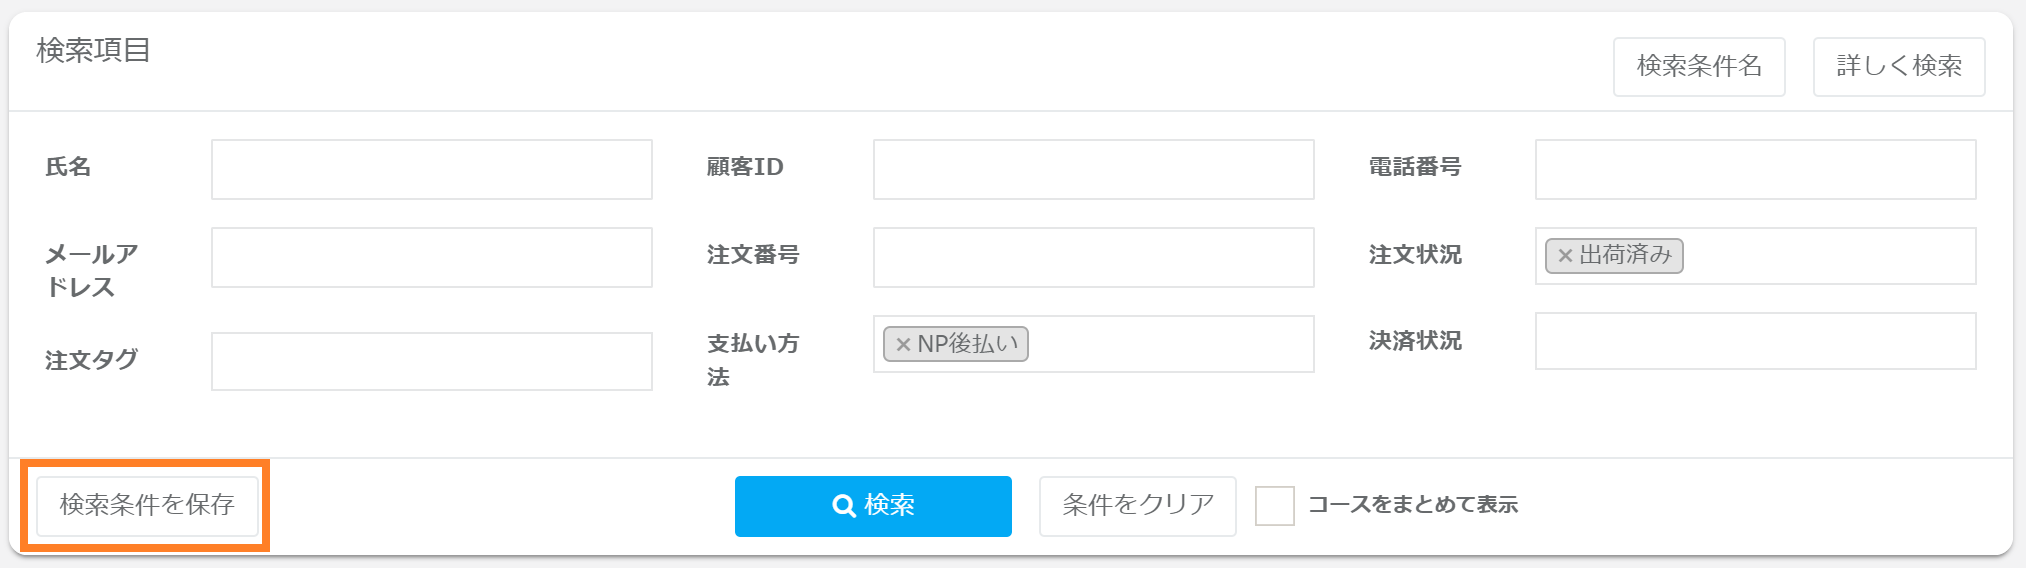
Task: Open the 検索条件名 button
Action: pyautogui.click(x=1698, y=66)
